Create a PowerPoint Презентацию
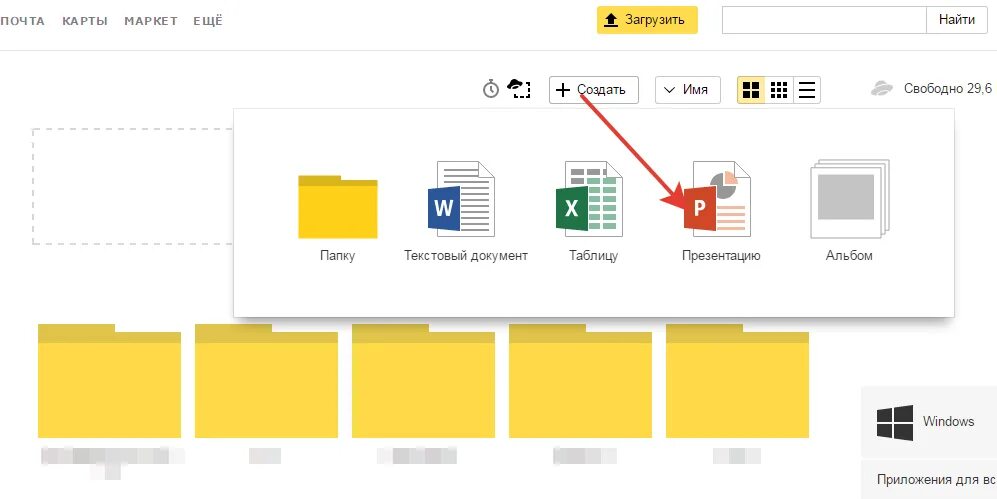Screen dimensions: 997x499 pyautogui.click(x=717, y=198)
